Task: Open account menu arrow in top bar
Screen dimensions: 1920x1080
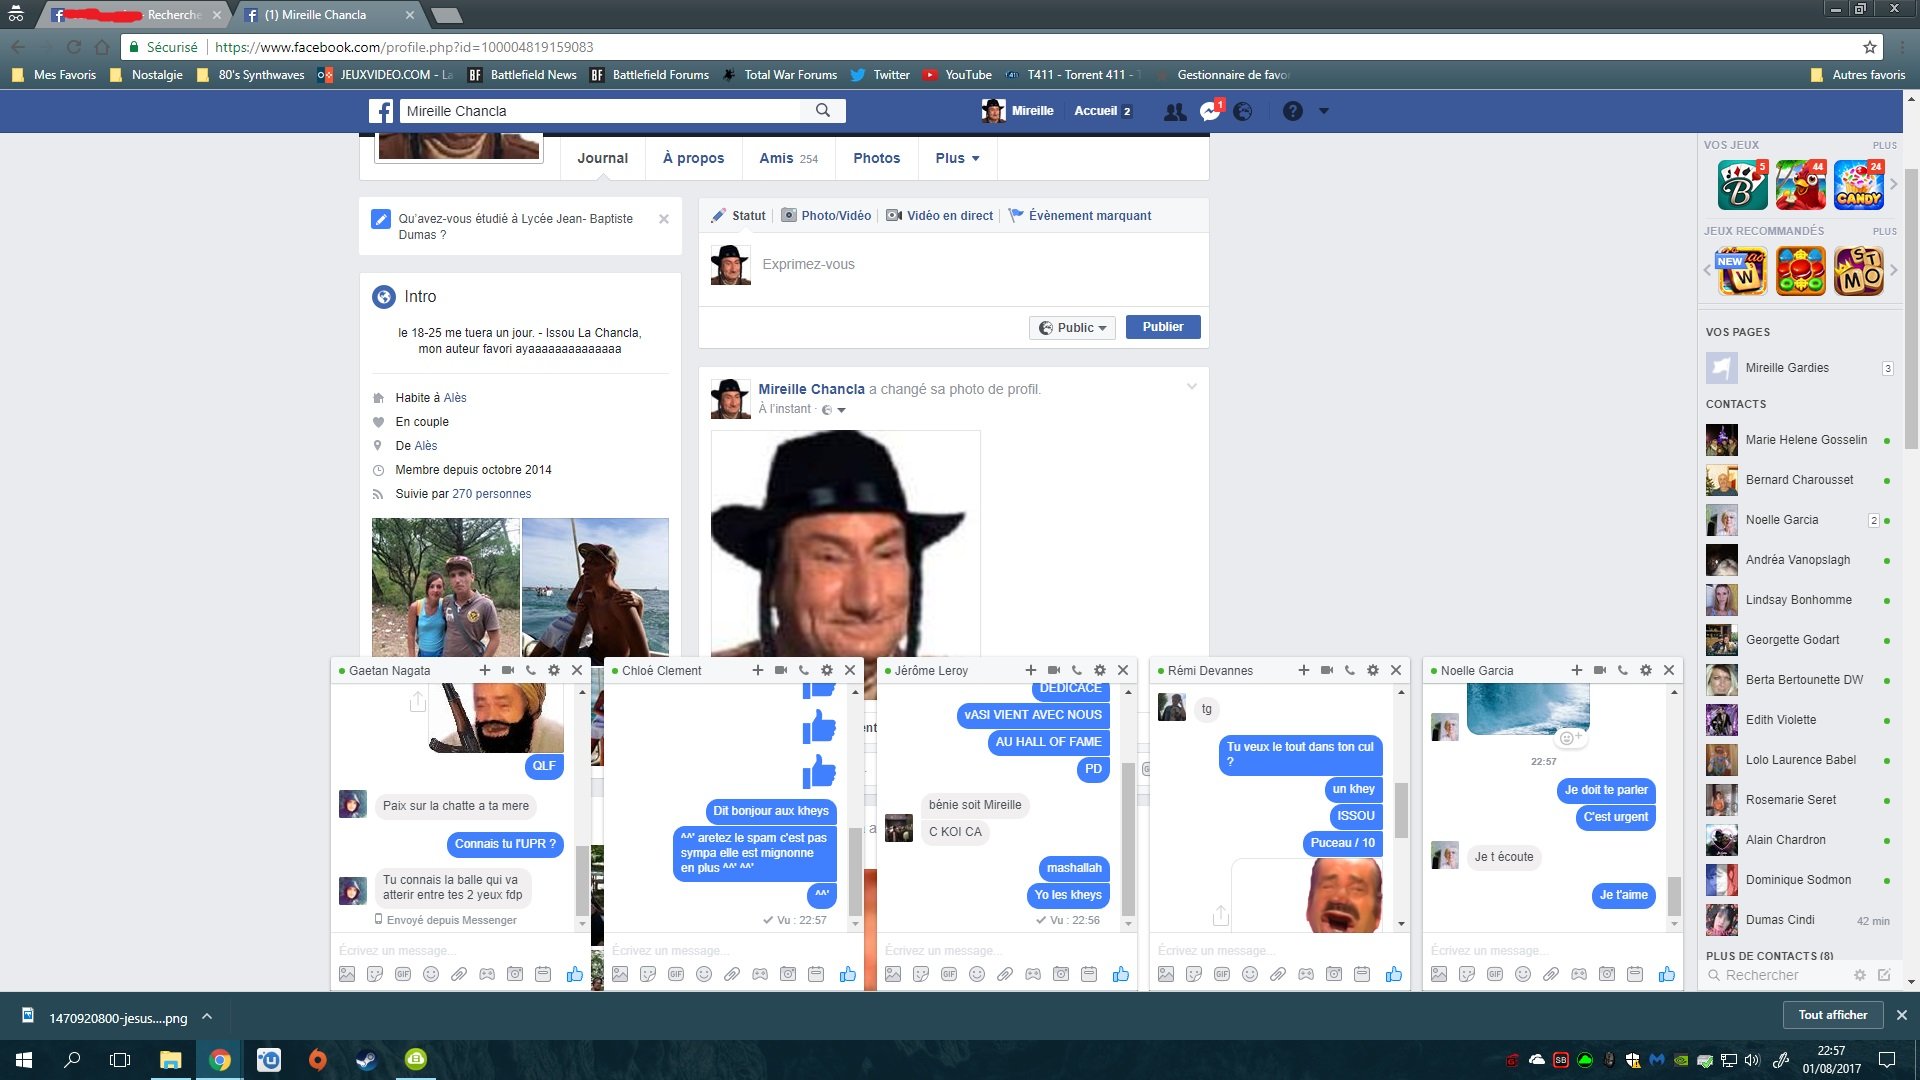Action: 1324,111
